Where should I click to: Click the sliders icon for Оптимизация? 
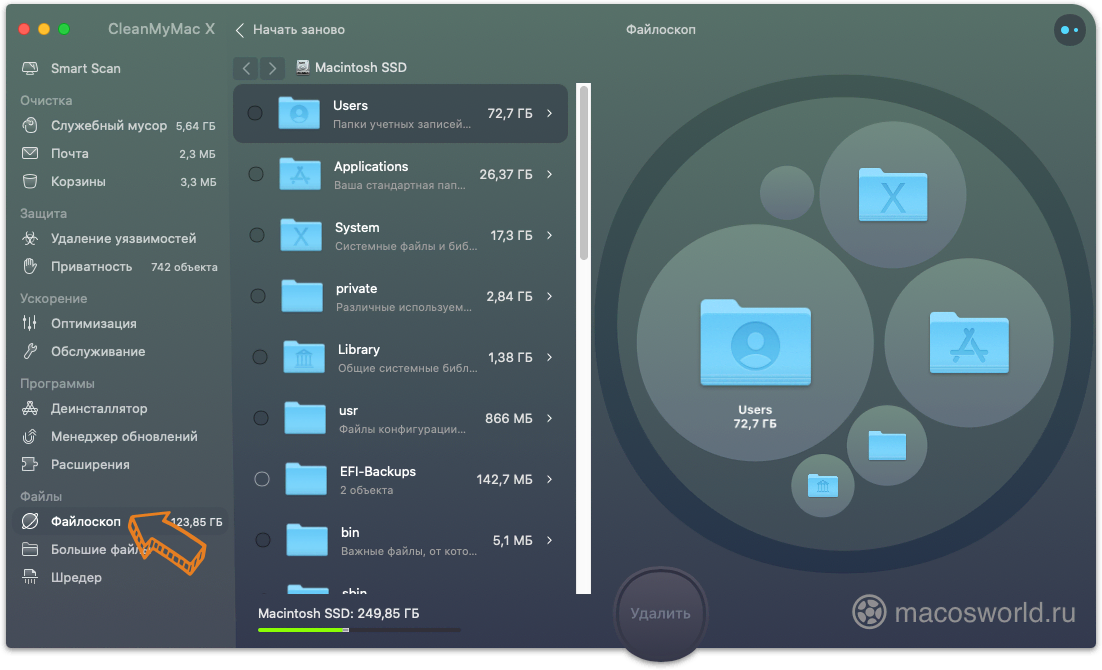(30, 323)
